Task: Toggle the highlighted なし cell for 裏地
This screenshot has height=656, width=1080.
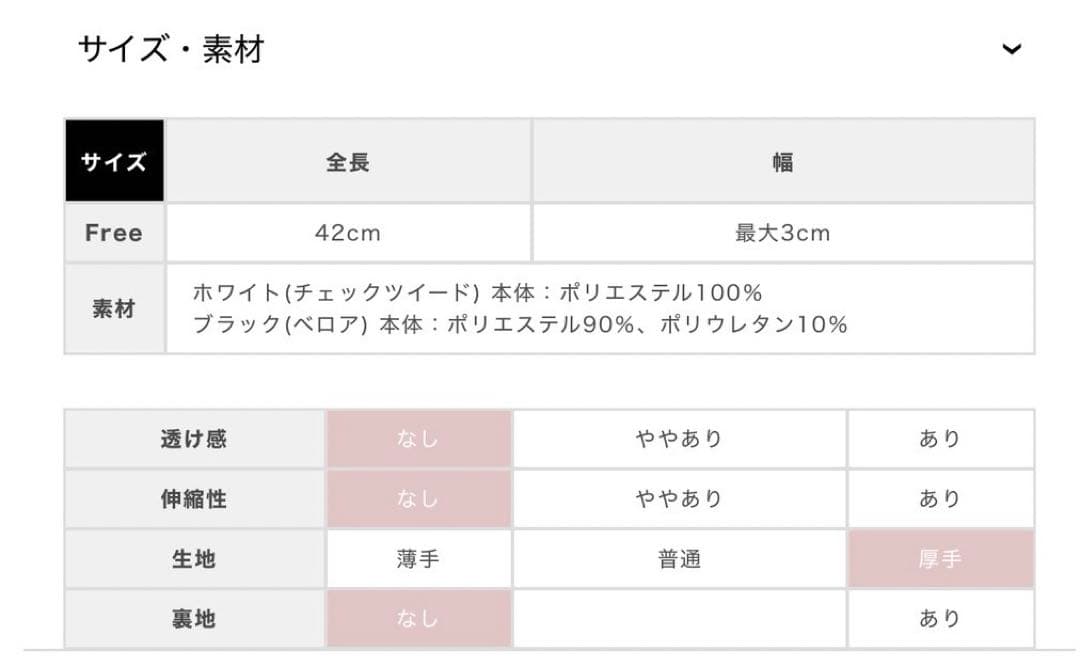Action: tap(417, 620)
